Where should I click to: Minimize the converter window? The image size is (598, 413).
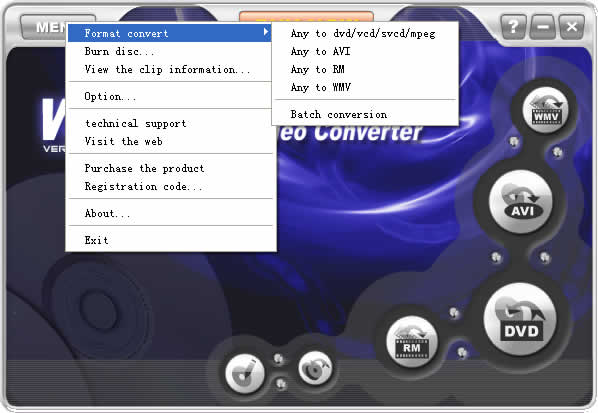coord(543,27)
